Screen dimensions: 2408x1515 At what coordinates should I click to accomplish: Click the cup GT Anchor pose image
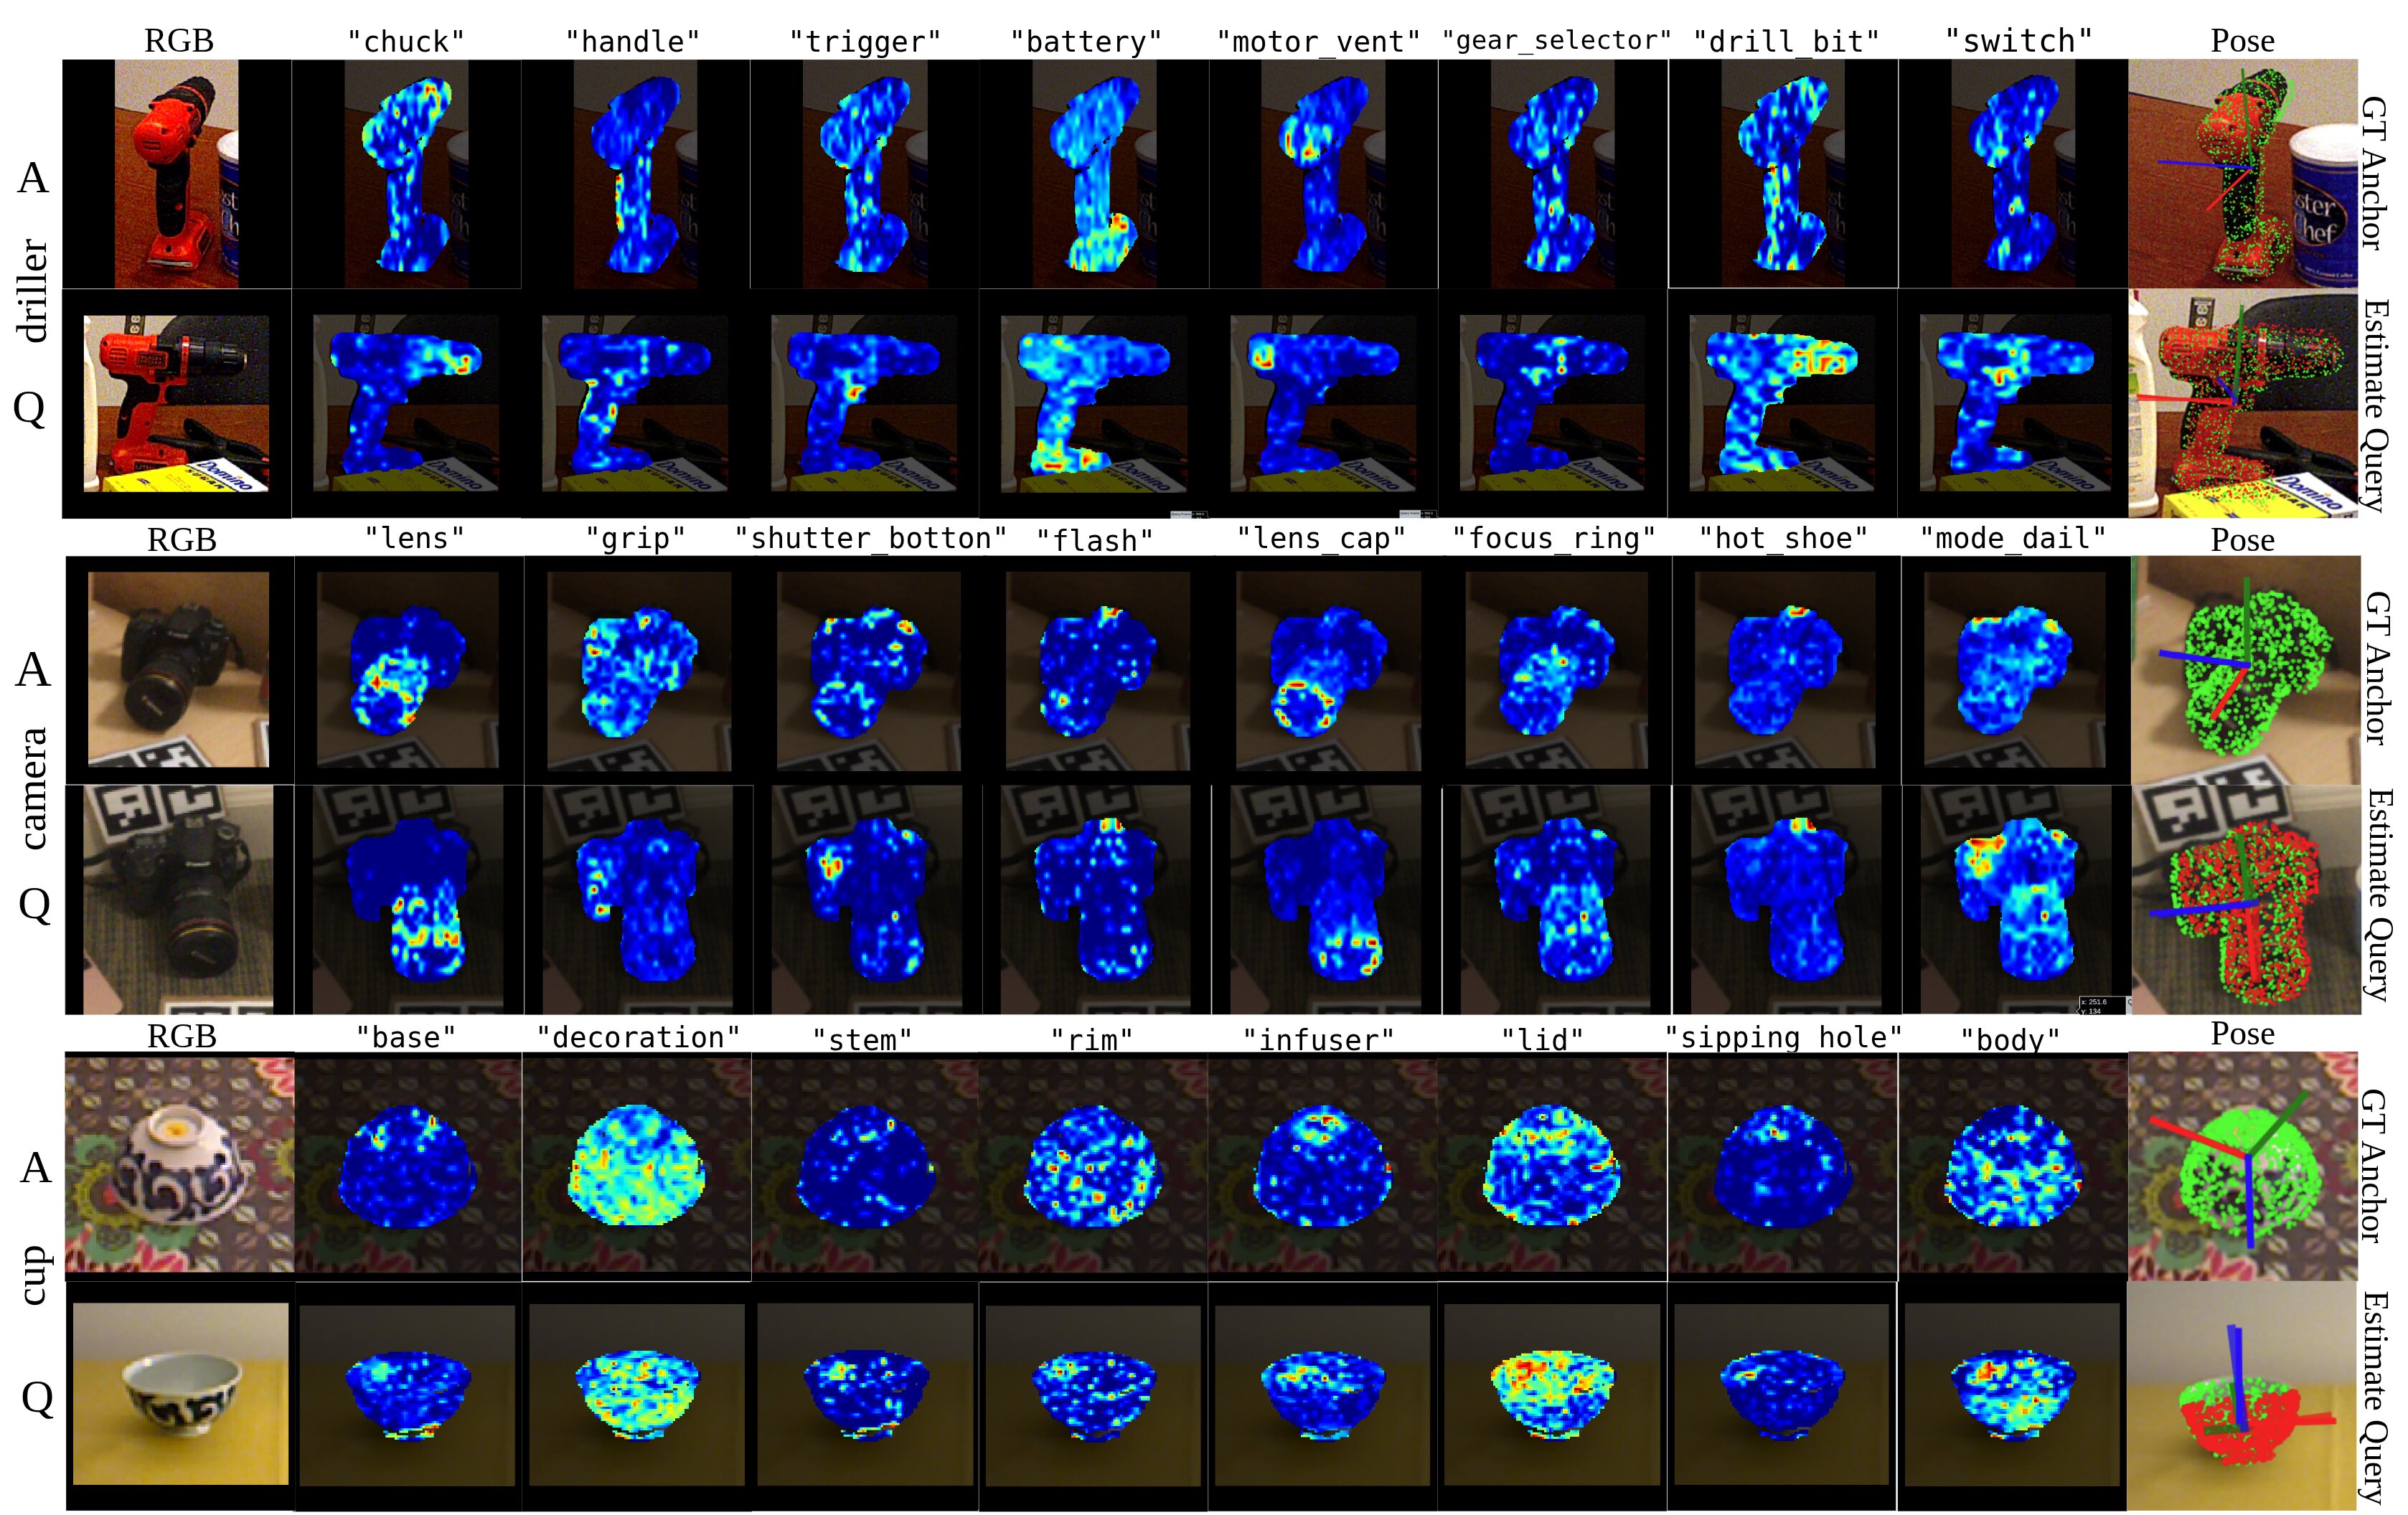(2242, 1166)
